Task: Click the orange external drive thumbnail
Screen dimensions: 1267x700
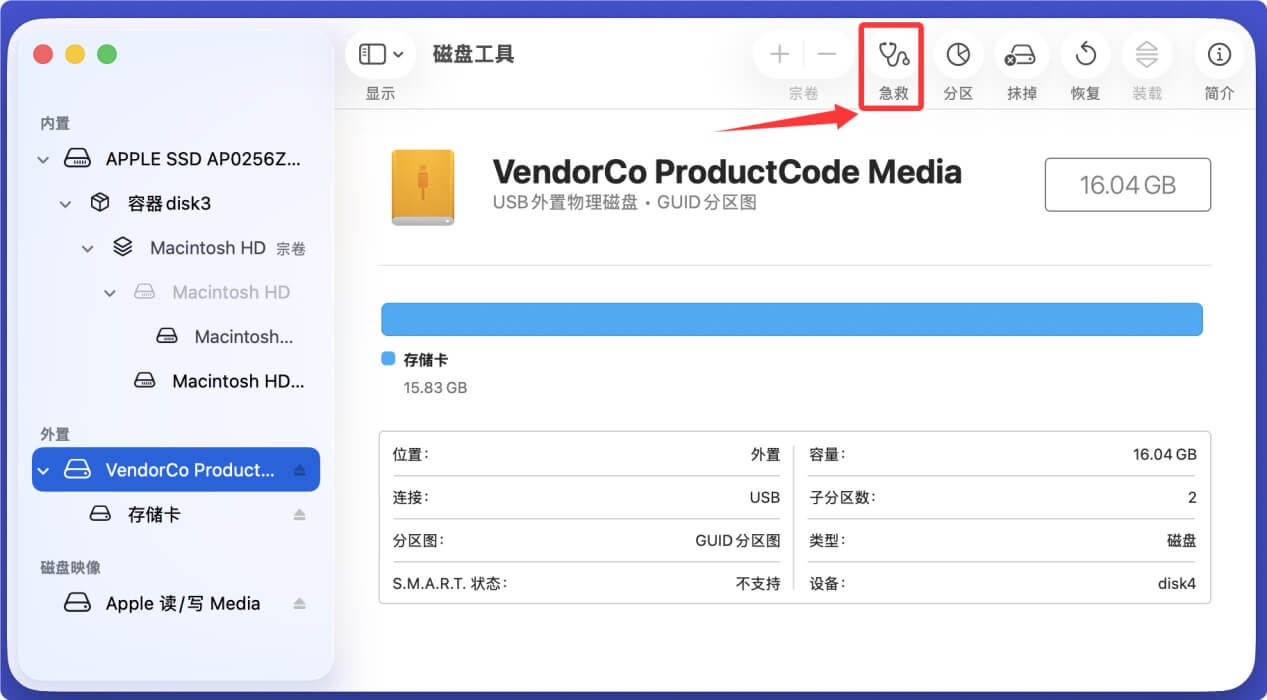Action: click(x=422, y=188)
